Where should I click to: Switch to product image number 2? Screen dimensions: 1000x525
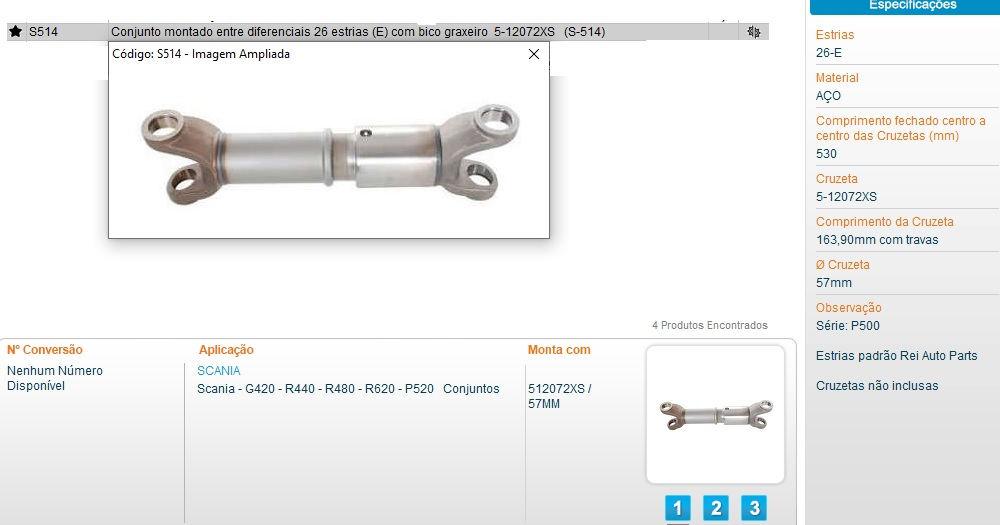[x=716, y=508]
